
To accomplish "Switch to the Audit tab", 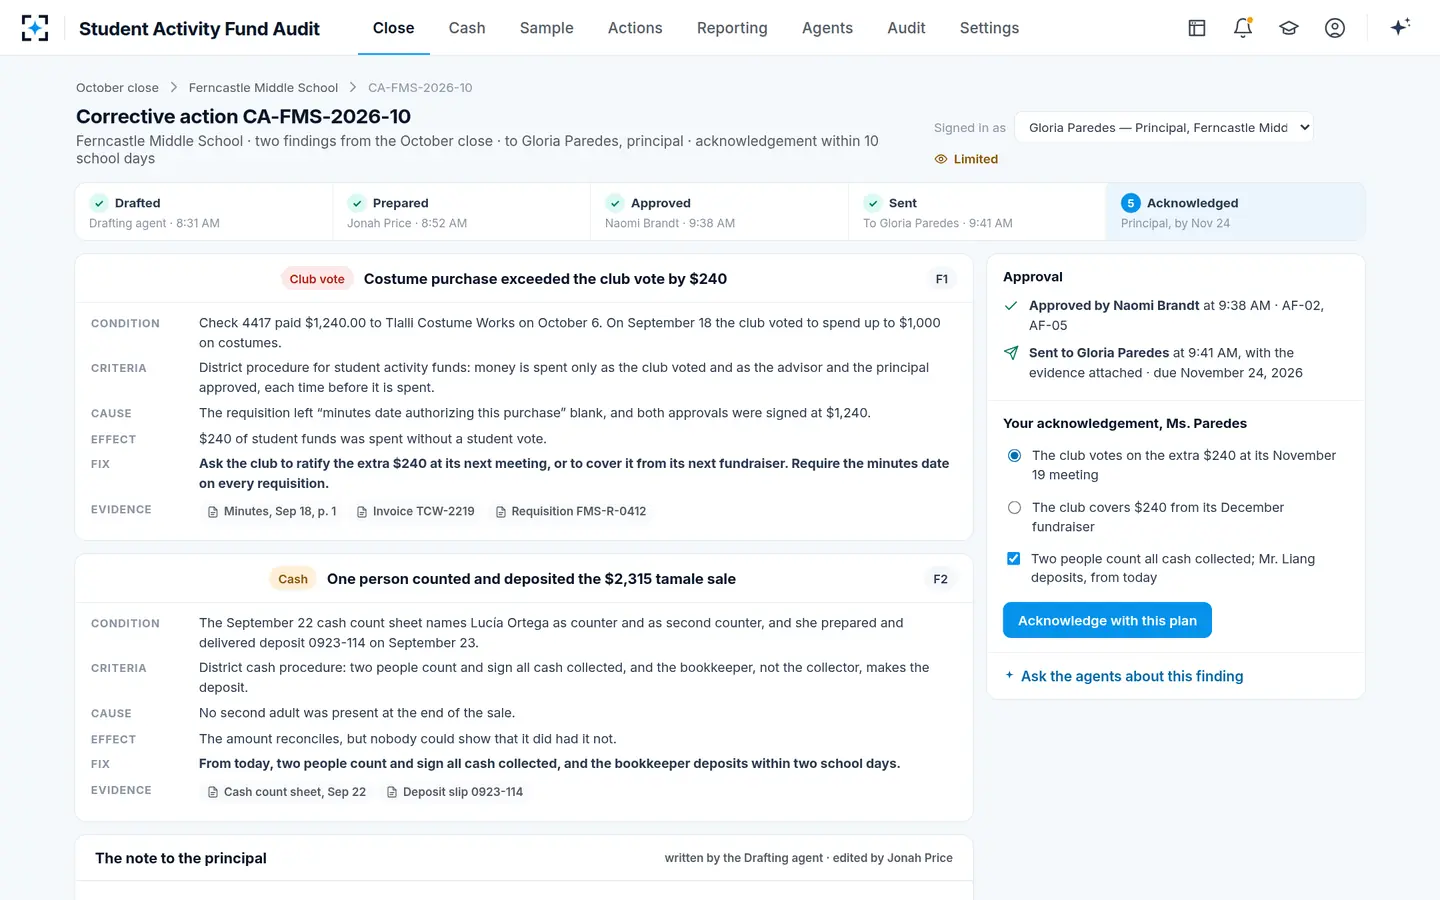I will [x=906, y=28].
